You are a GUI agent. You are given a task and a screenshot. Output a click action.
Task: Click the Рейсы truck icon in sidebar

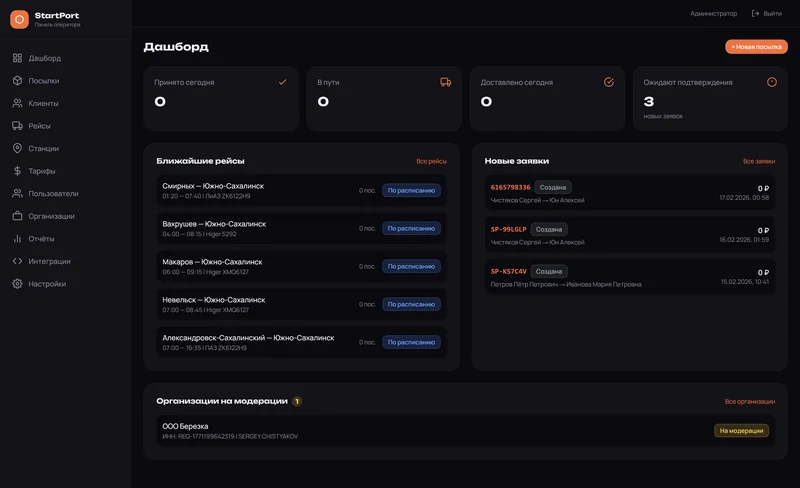[x=17, y=126]
